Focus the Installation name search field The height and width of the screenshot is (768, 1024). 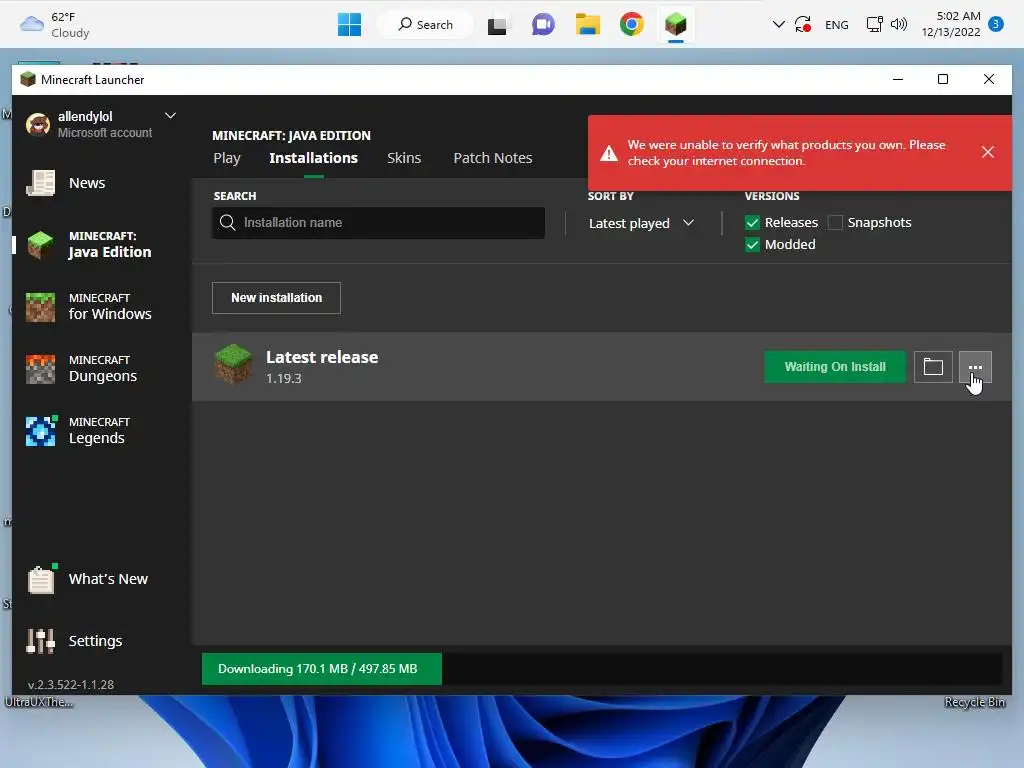[x=379, y=223]
